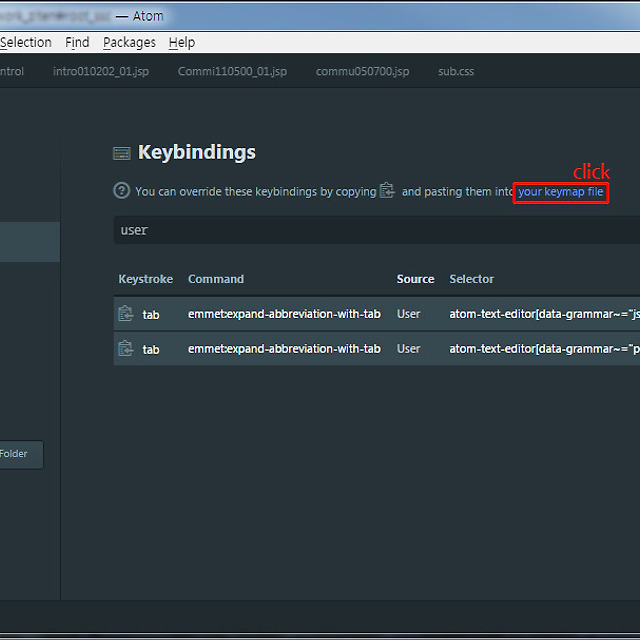Click the copy icon on the first tab keybinding row
The width and height of the screenshot is (640, 640).
[x=126, y=314]
